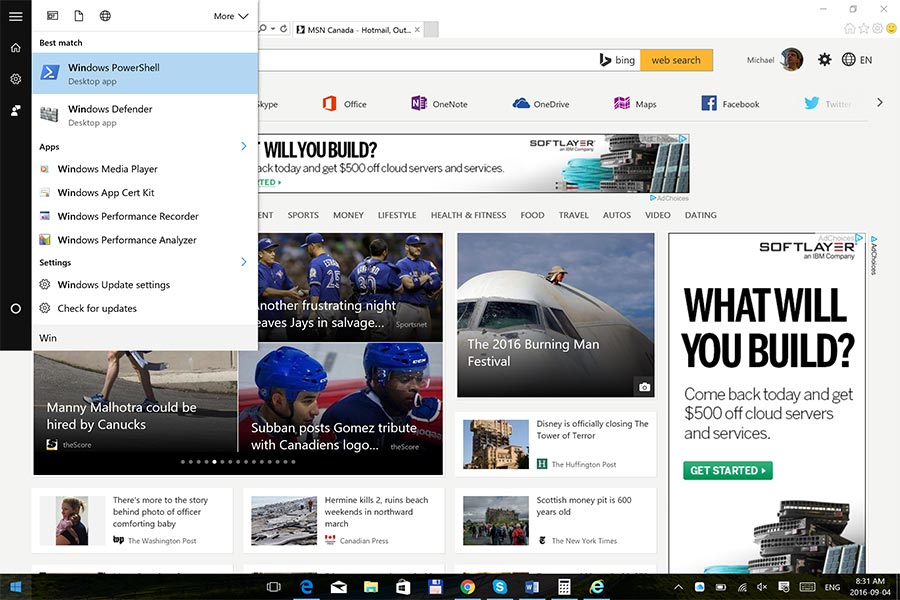Open the hamburger menu in search panel
Screen dimensions: 900x600
(15, 16)
